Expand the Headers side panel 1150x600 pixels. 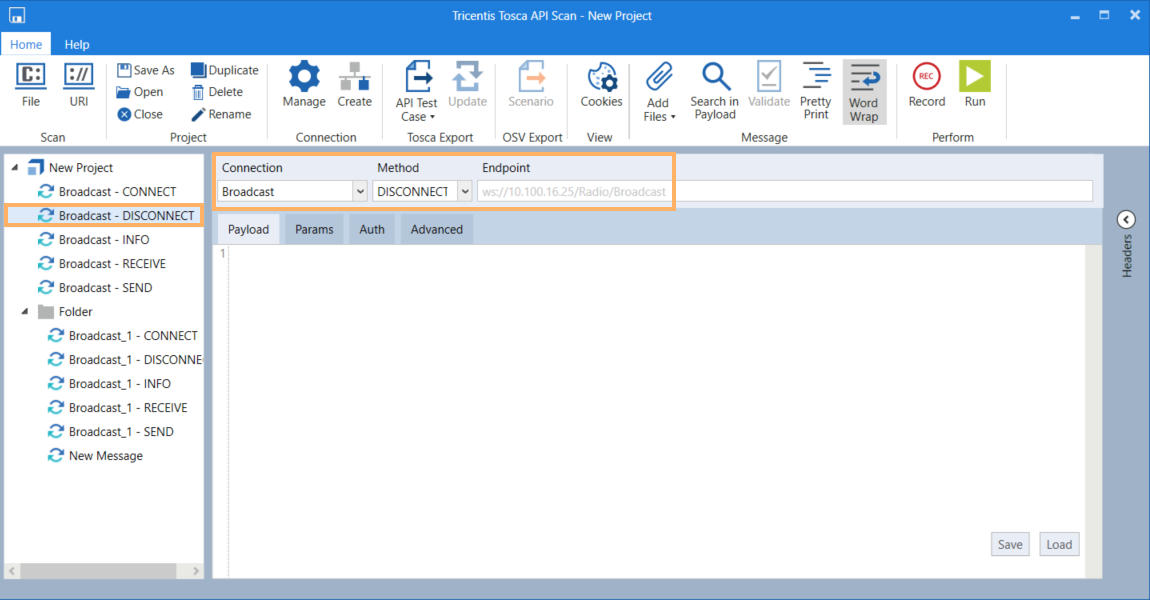pyautogui.click(x=1126, y=220)
